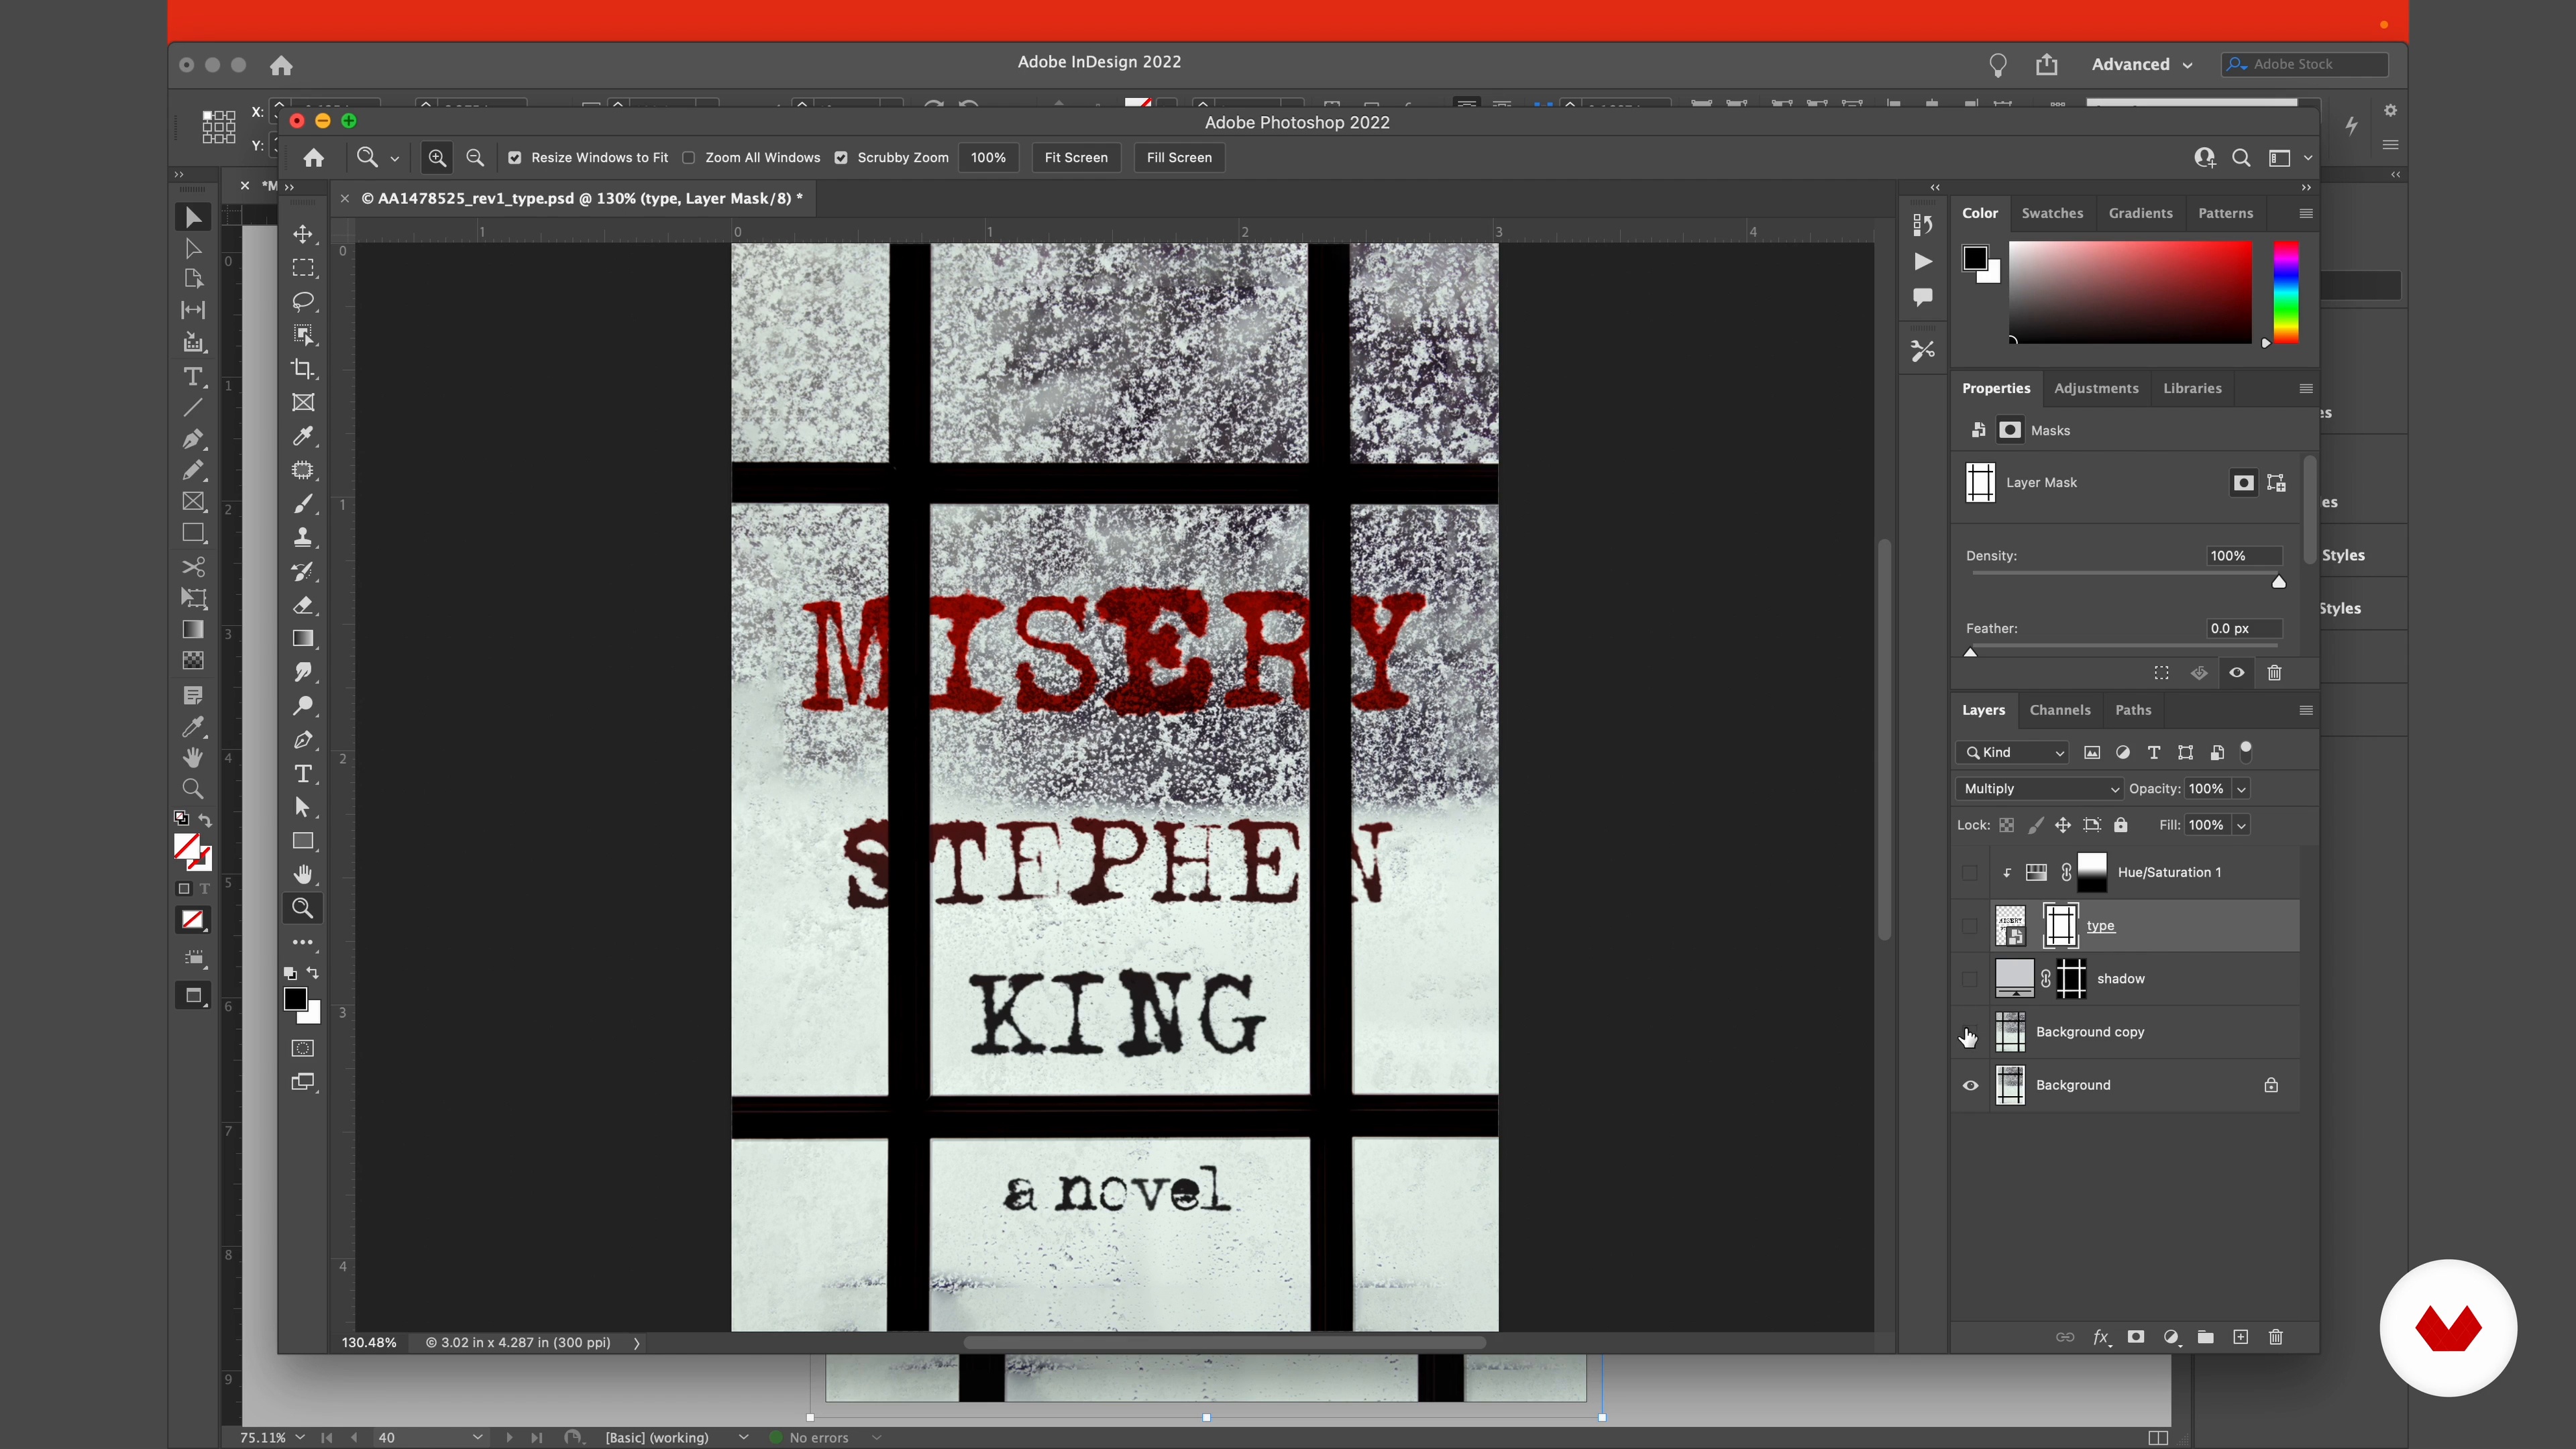
Task: Show the type layer
Action: pos(1970,926)
